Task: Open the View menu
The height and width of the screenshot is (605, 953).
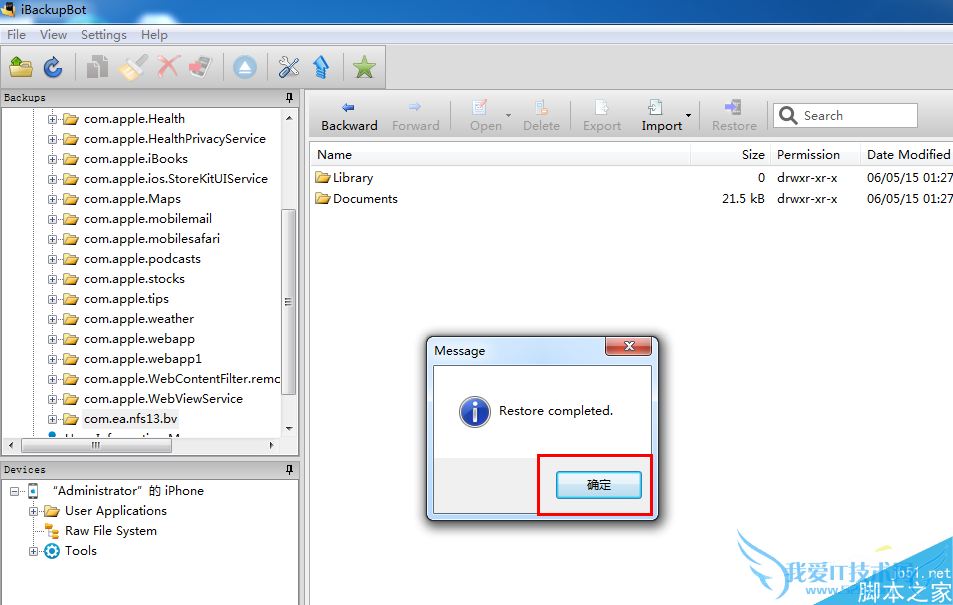Action: coord(53,35)
